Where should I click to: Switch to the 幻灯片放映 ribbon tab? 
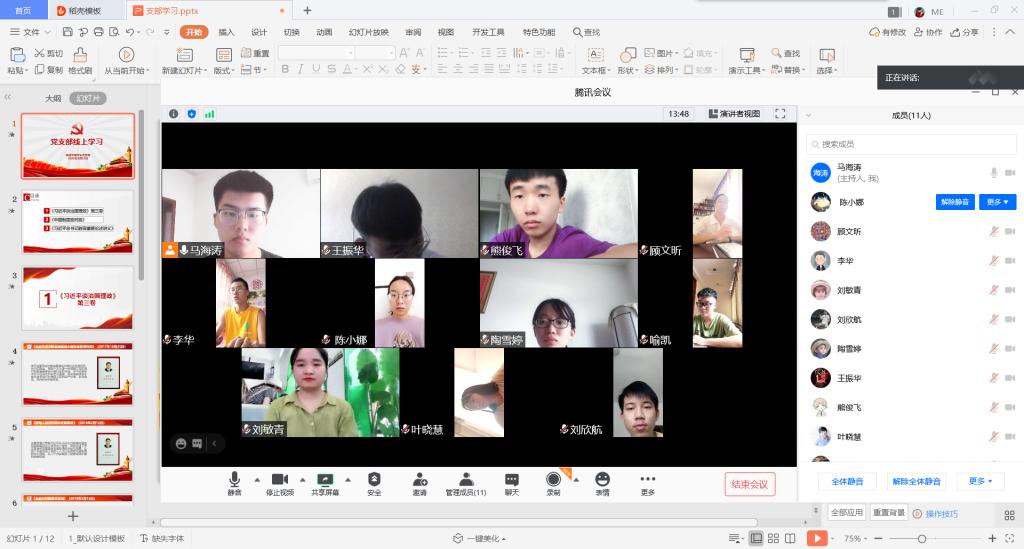tap(368, 32)
